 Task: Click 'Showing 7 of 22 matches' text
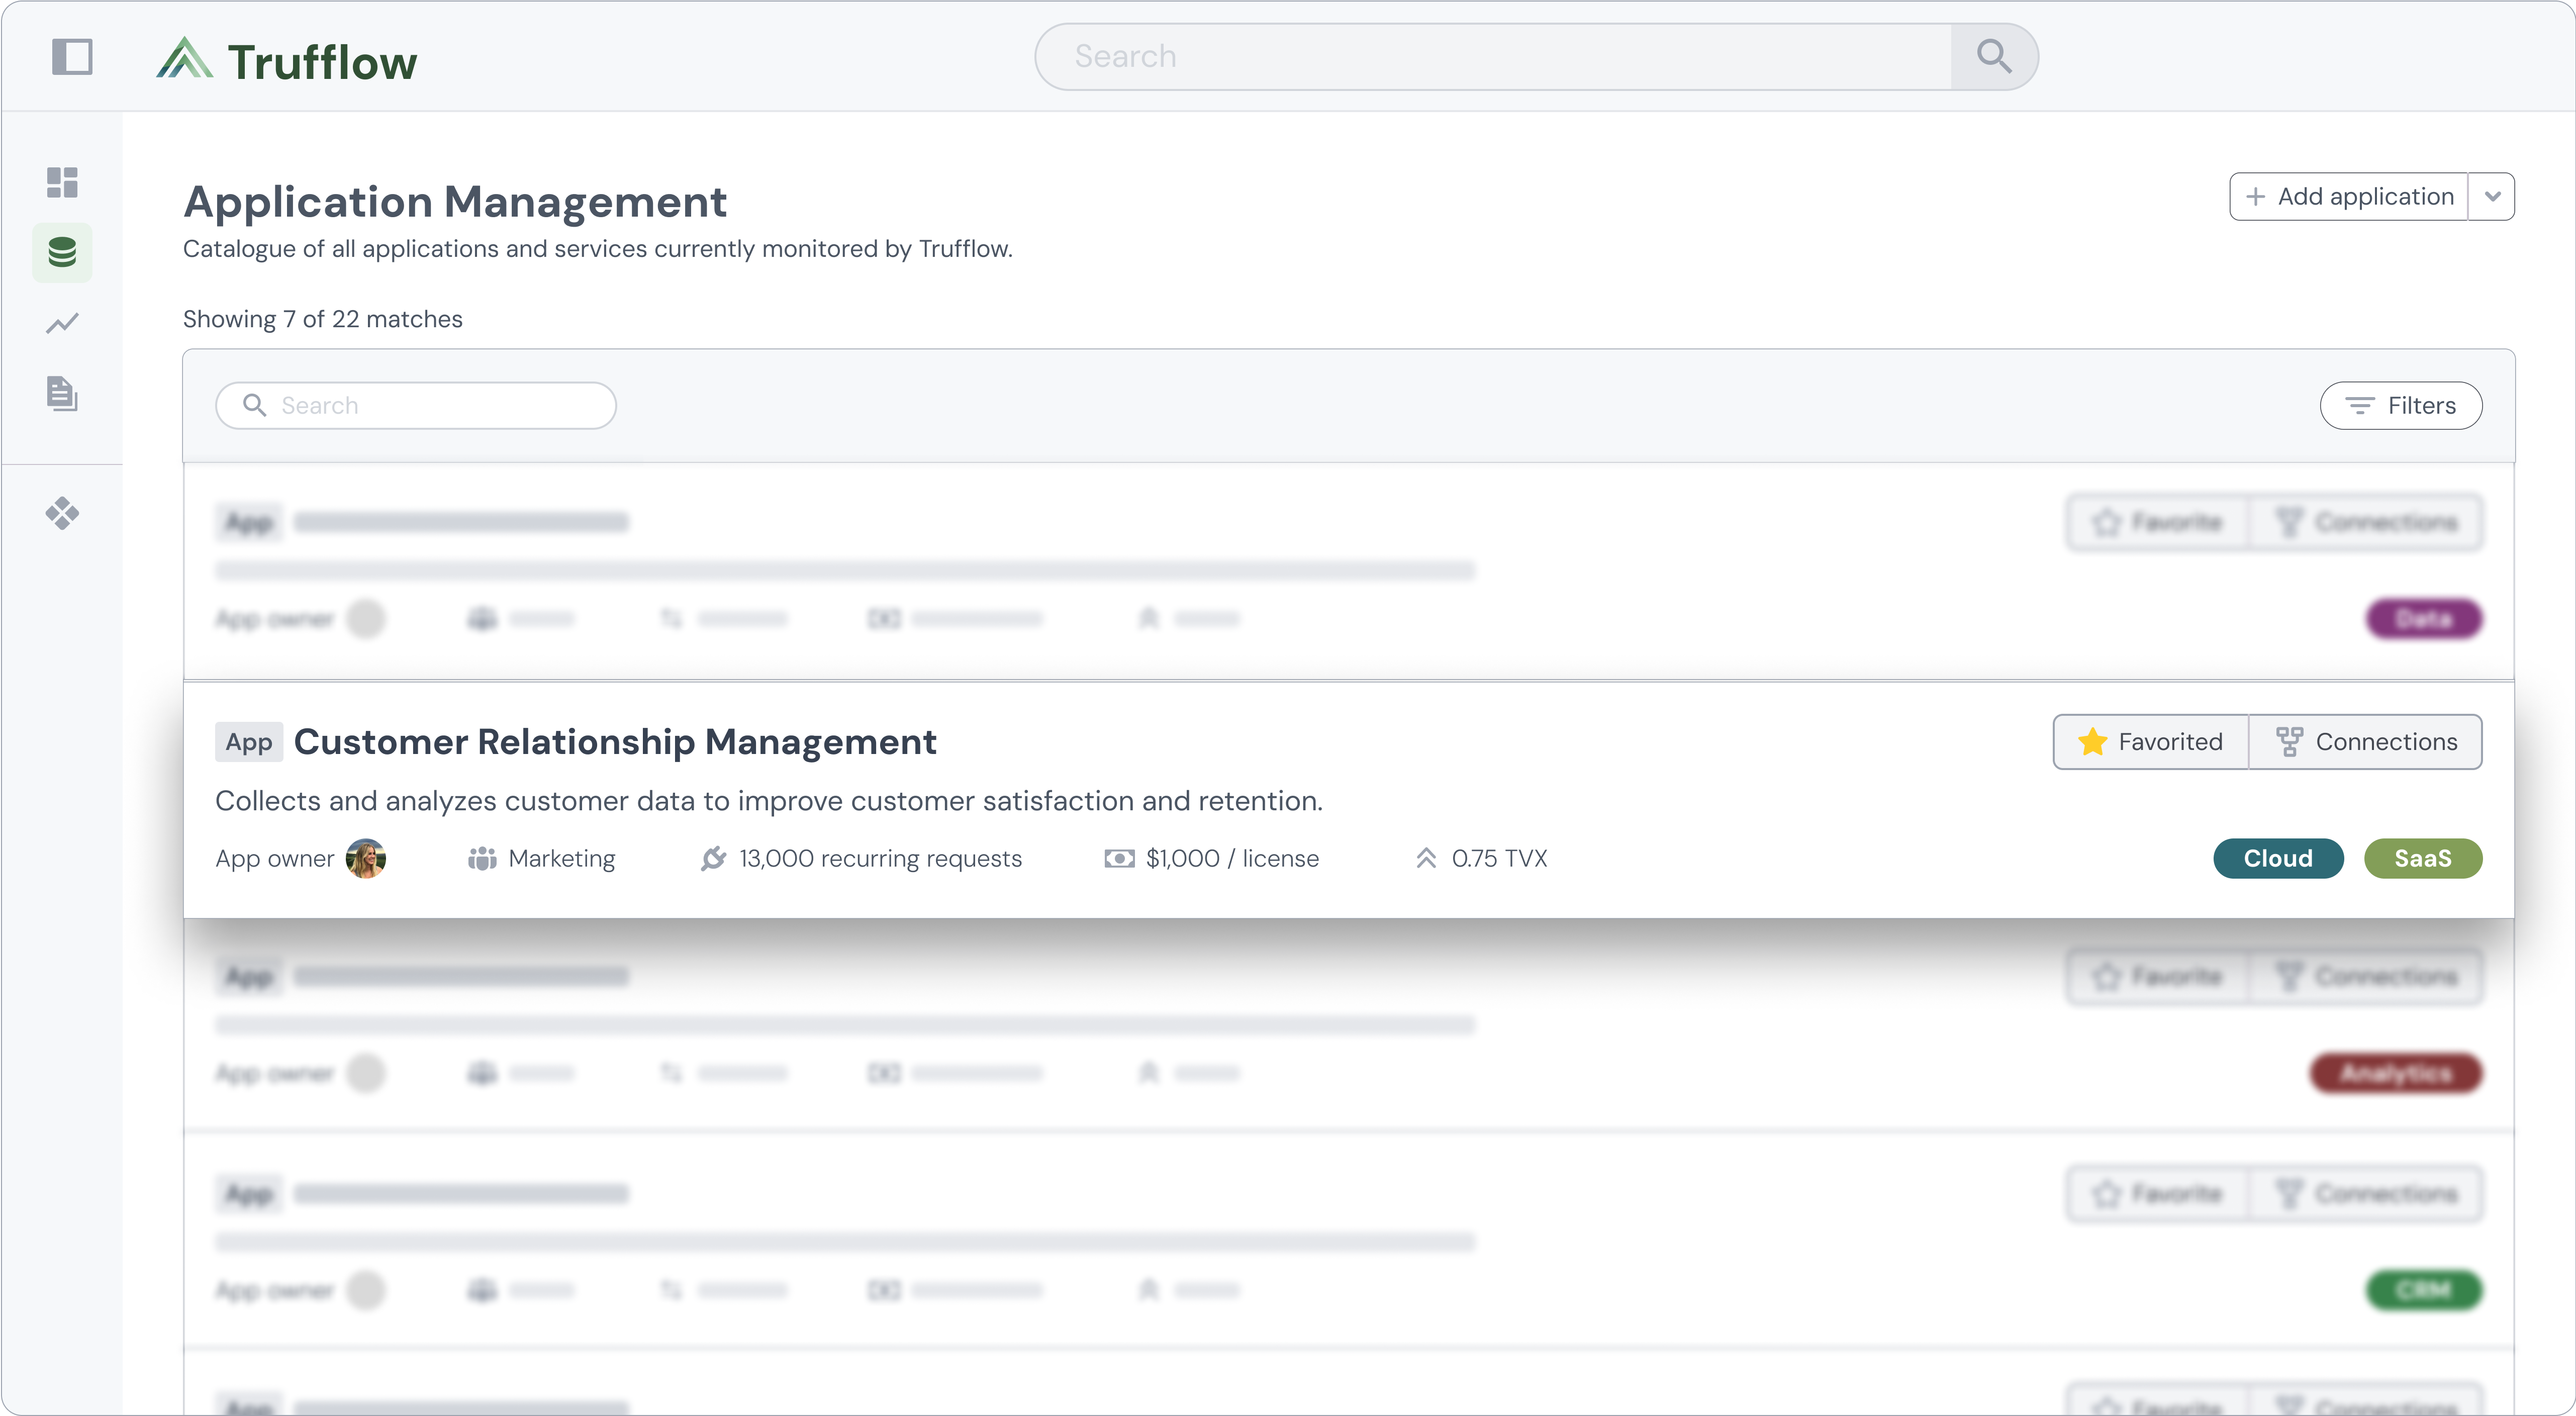[323, 319]
